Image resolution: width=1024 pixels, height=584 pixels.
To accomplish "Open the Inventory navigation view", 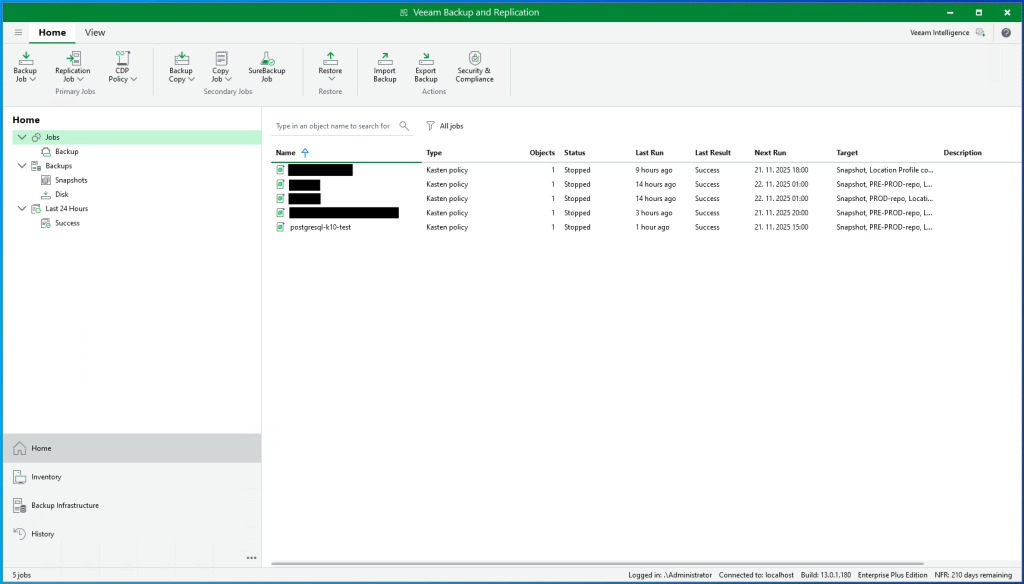I will tap(46, 477).
